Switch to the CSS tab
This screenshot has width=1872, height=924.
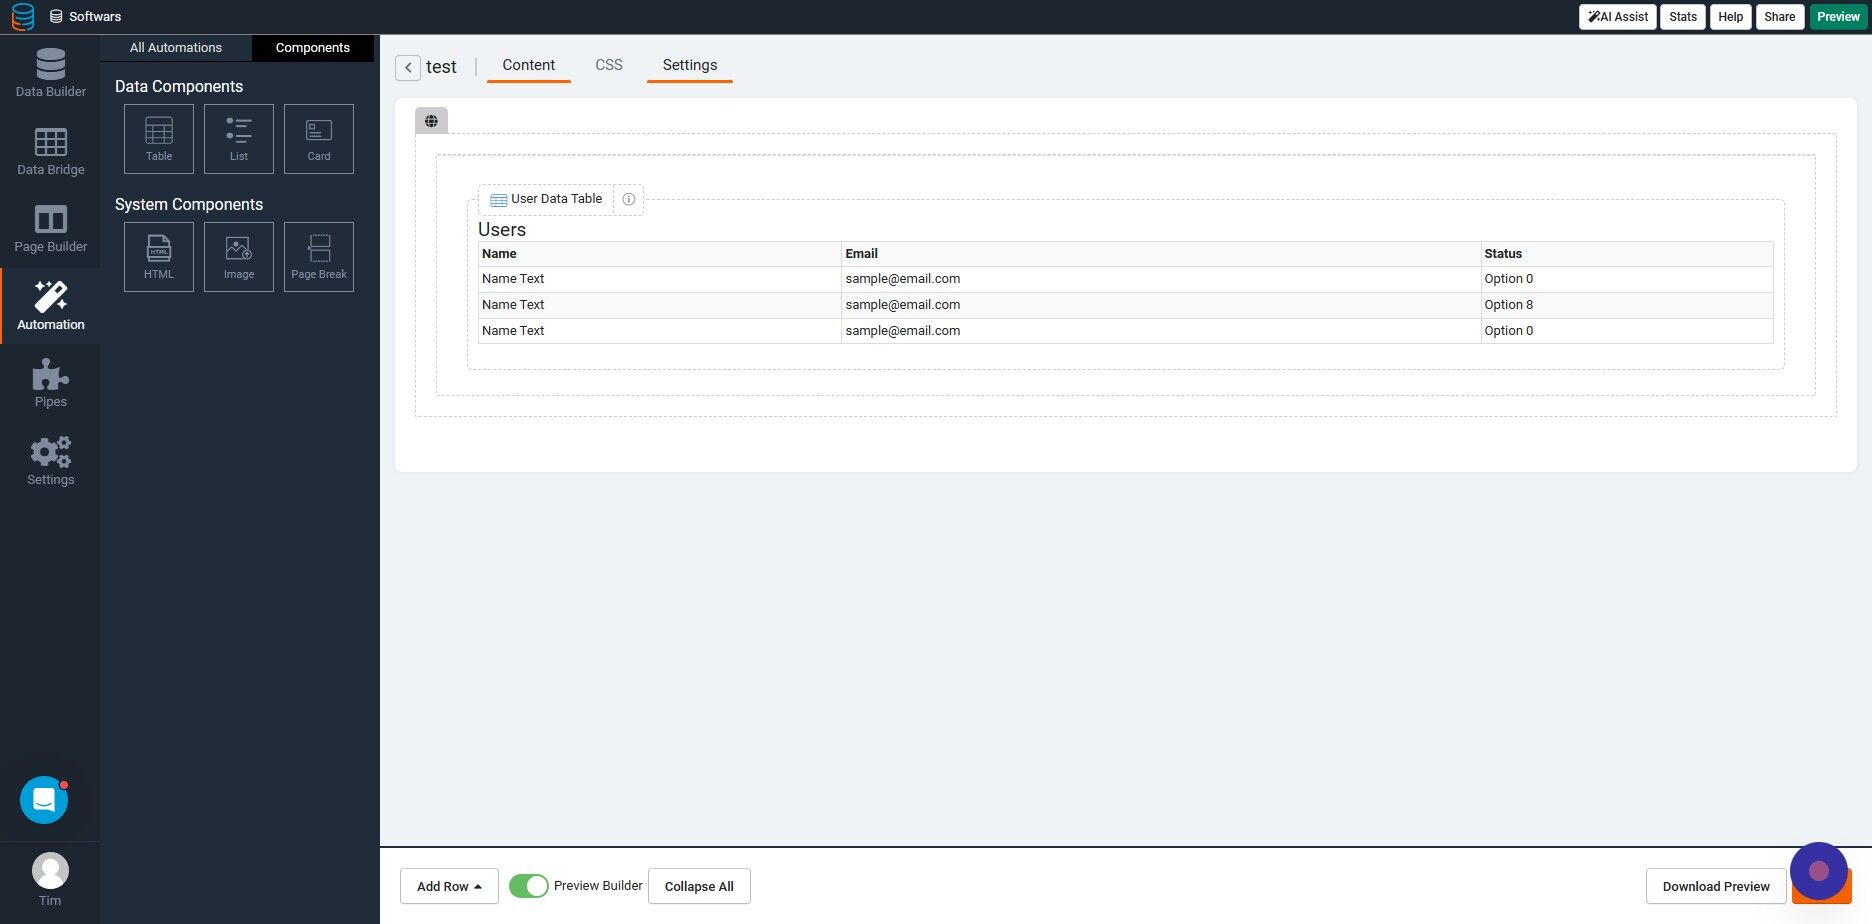[608, 64]
